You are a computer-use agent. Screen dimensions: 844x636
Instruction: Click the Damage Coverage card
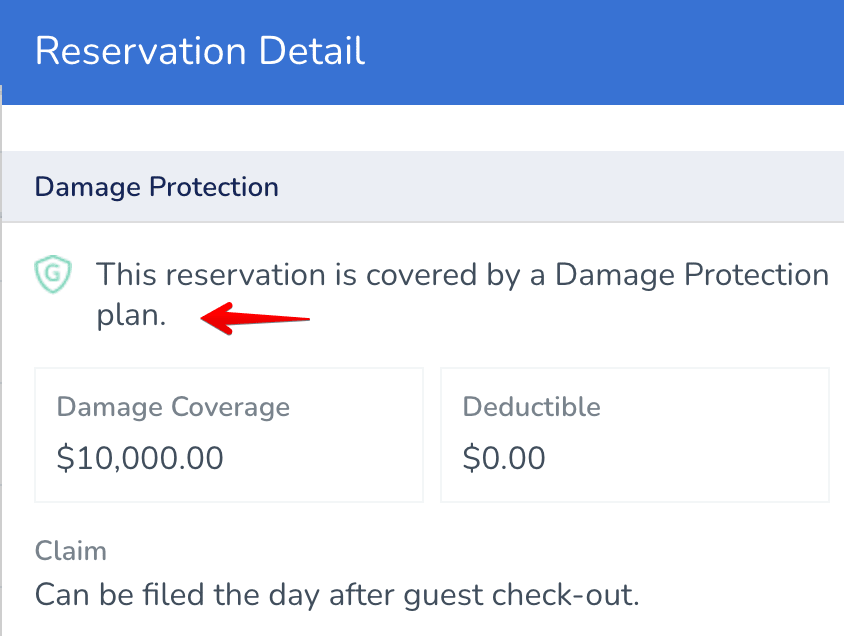(x=229, y=435)
